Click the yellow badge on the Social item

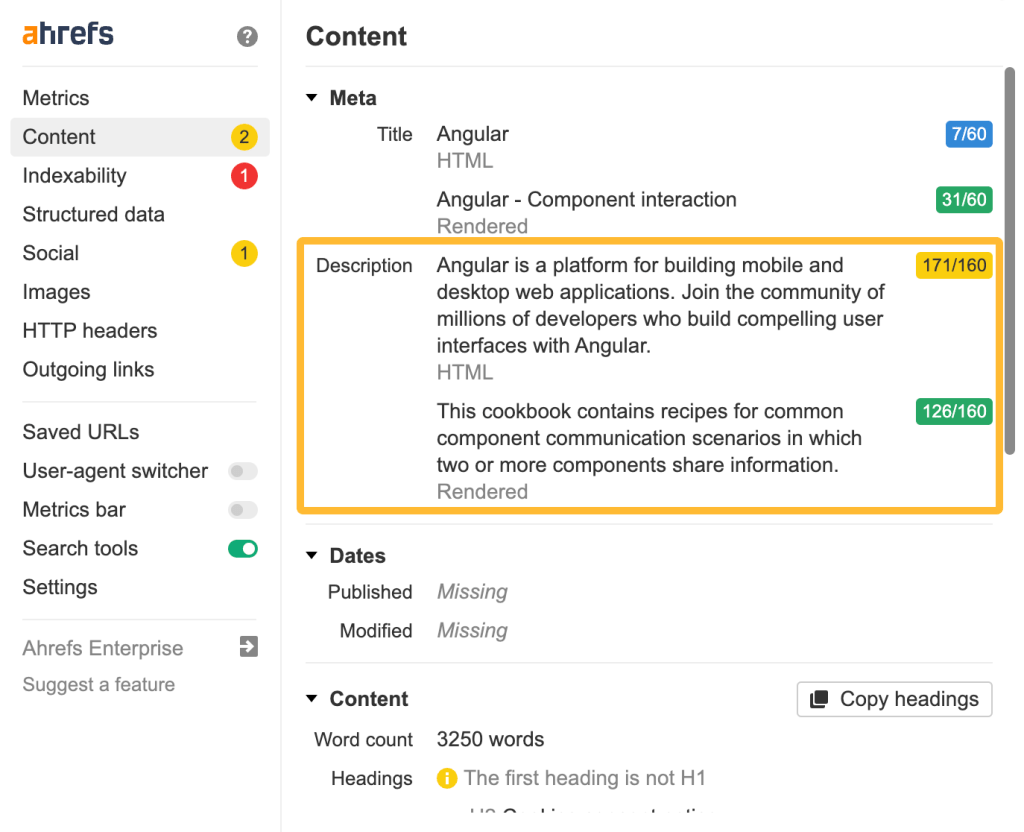point(244,253)
